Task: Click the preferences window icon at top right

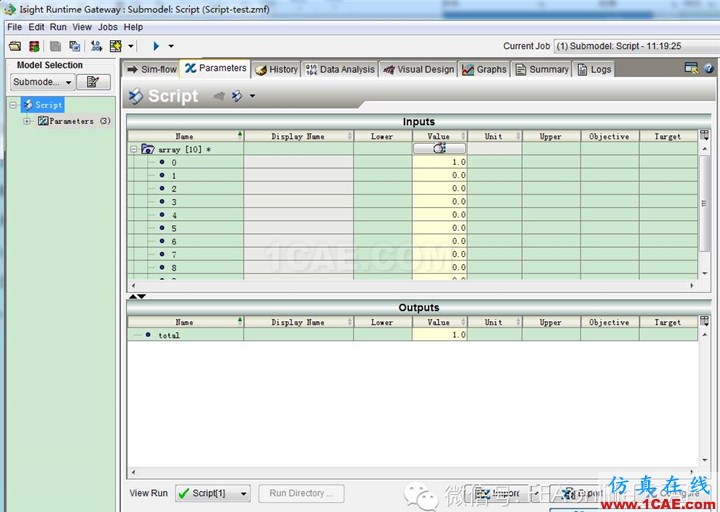Action: [x=691, y=68]
